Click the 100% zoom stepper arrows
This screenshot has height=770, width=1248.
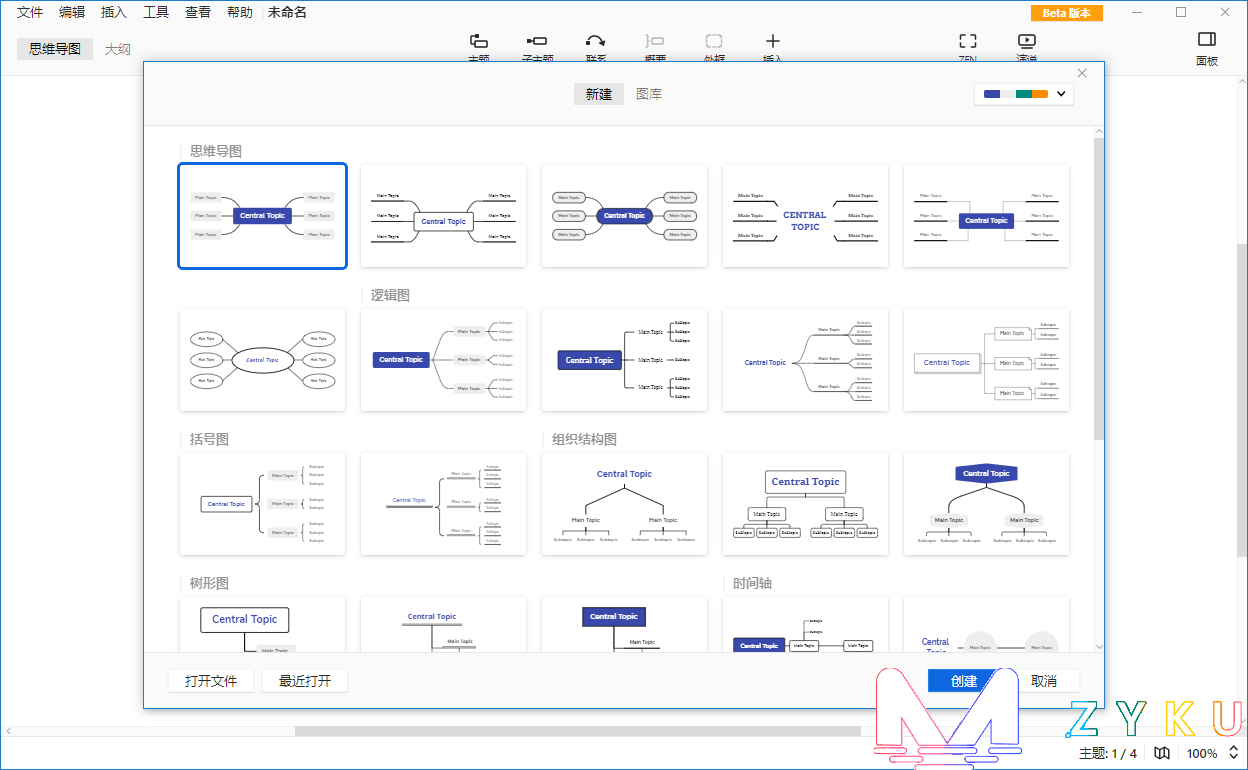pyautogui.click(x=1232, y=753)
